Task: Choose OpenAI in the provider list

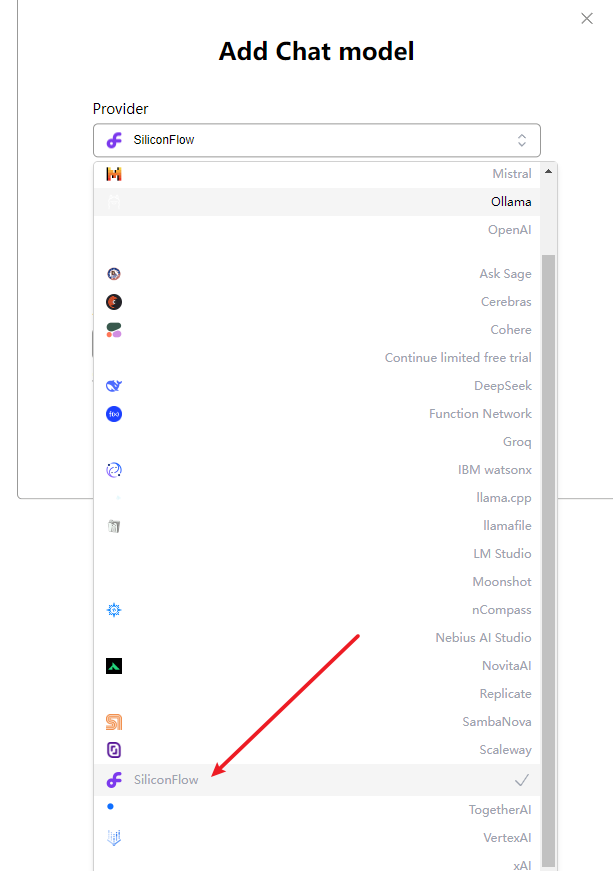Action: click(x=509, y=230)
